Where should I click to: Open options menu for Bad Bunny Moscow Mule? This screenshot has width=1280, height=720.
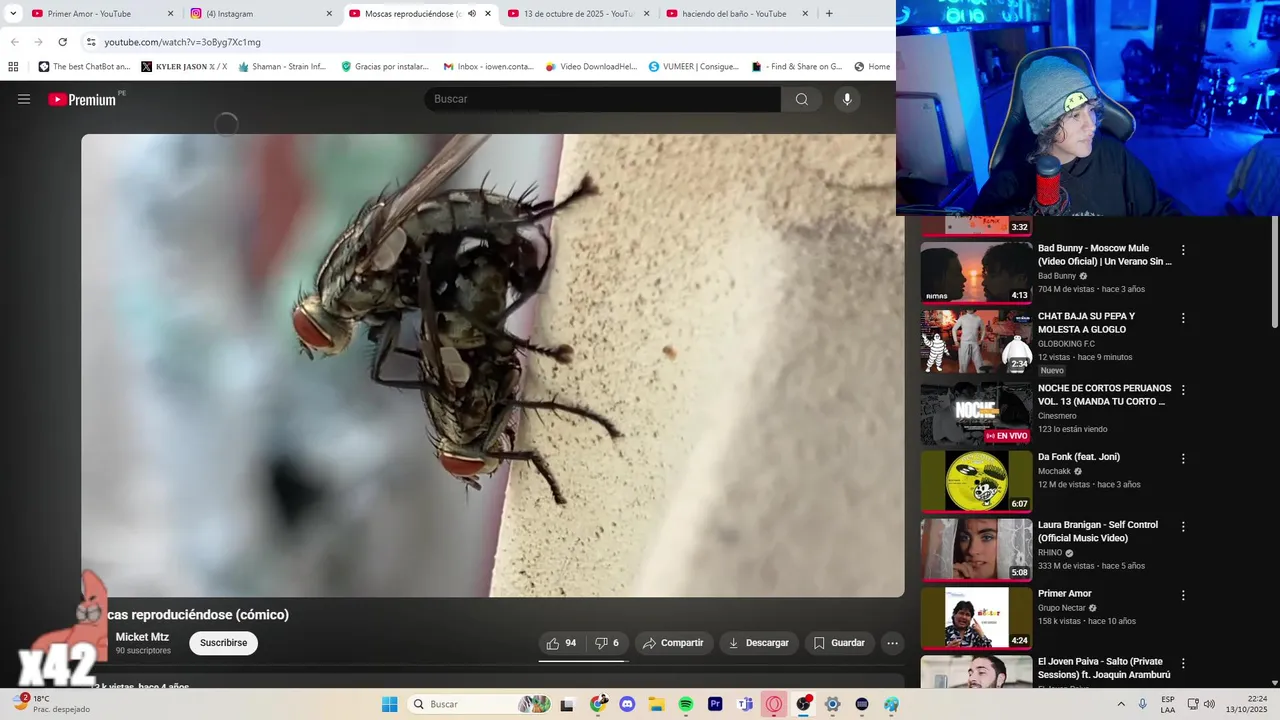[1183, 250]
